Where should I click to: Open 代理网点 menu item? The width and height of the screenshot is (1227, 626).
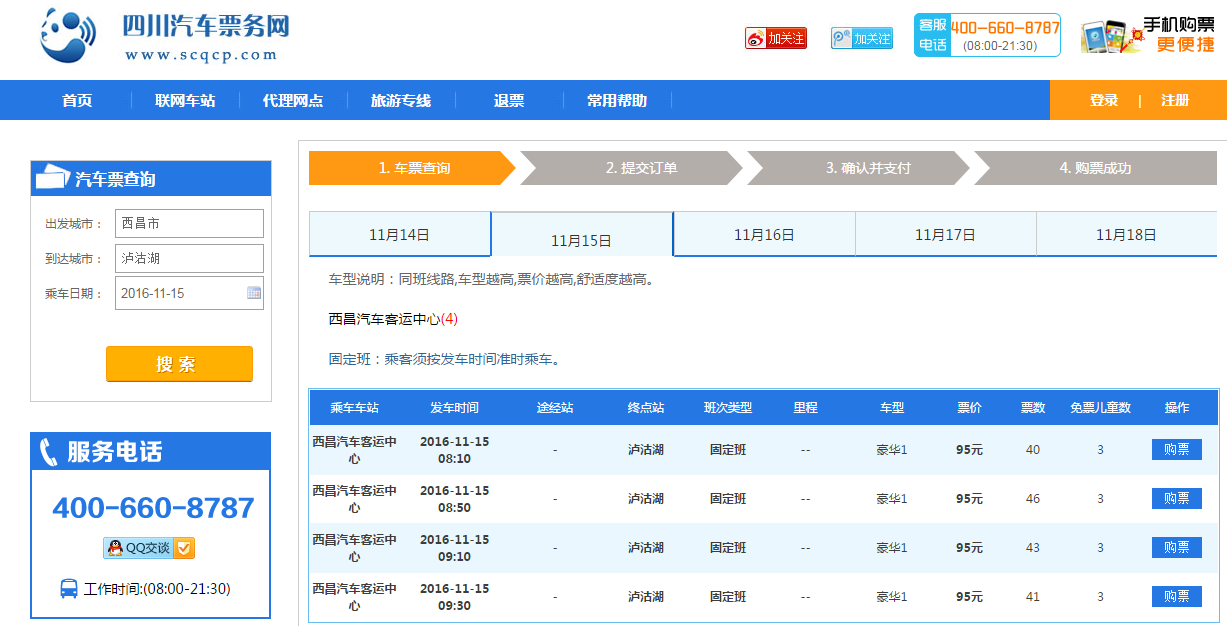coord(293,101)
